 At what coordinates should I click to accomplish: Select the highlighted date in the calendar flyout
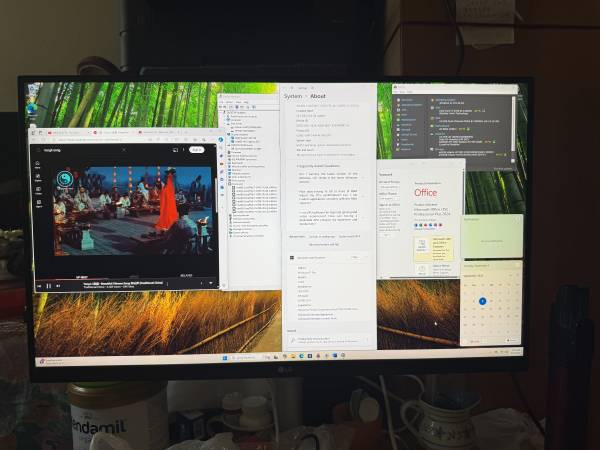(x=482, y=300)
